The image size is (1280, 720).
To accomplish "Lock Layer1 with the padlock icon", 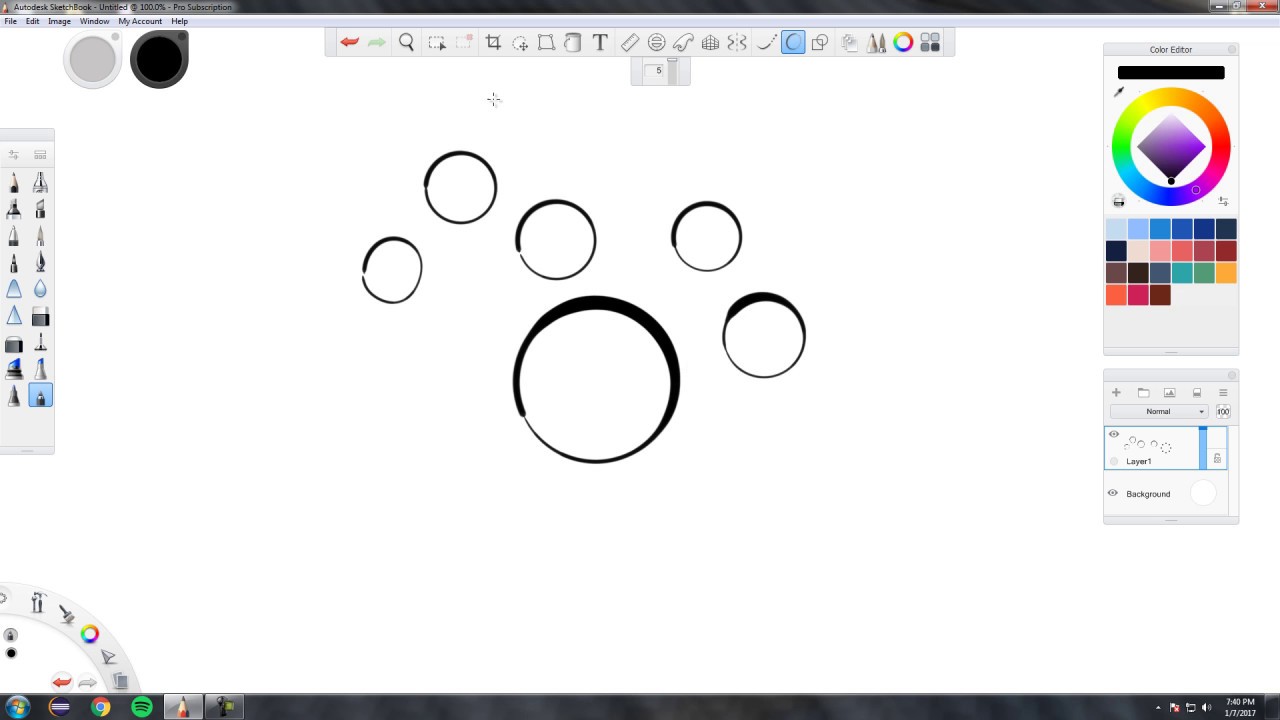I will (x=1217, y=458).
